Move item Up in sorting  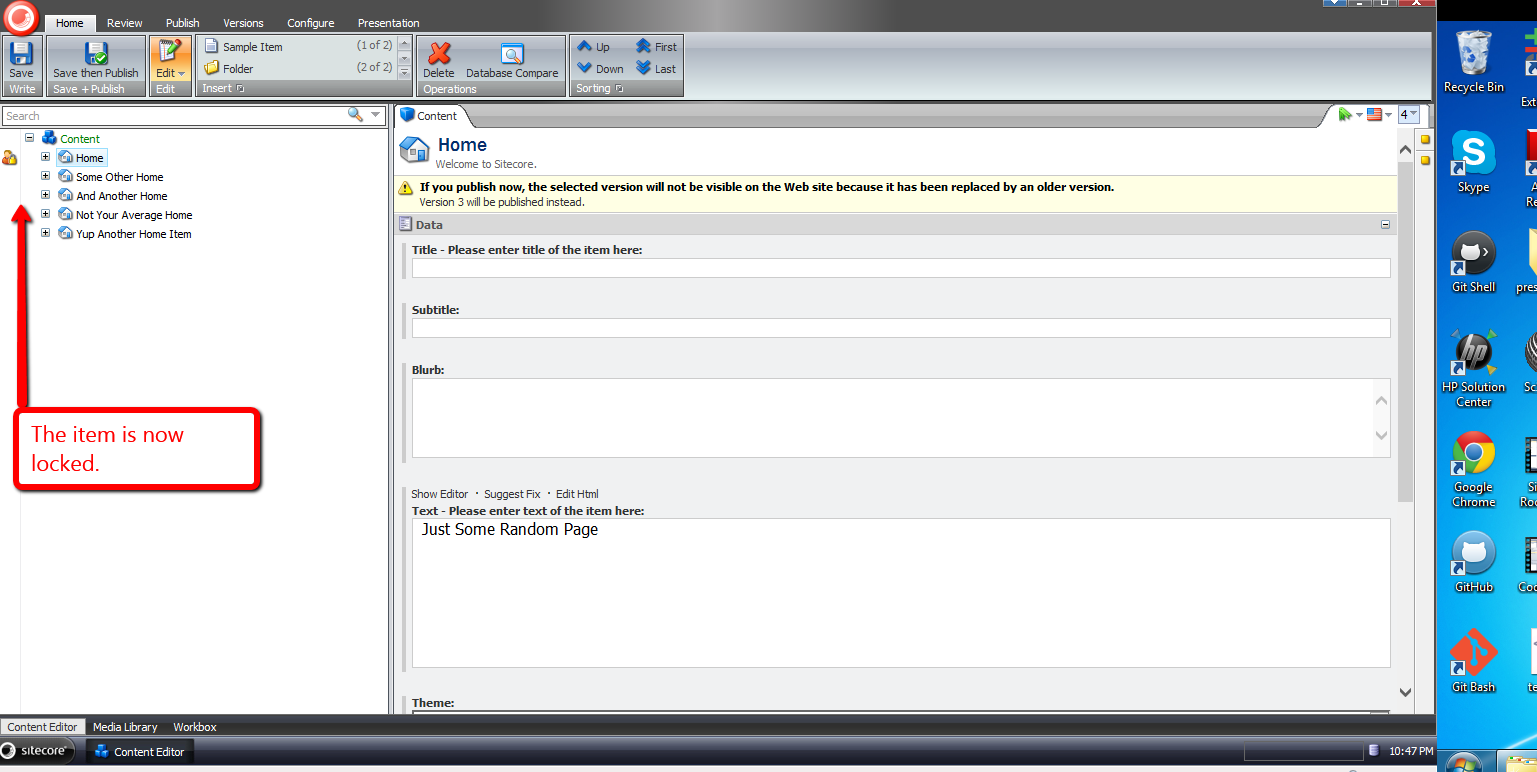pyautogui.click(x=594, y=47)
